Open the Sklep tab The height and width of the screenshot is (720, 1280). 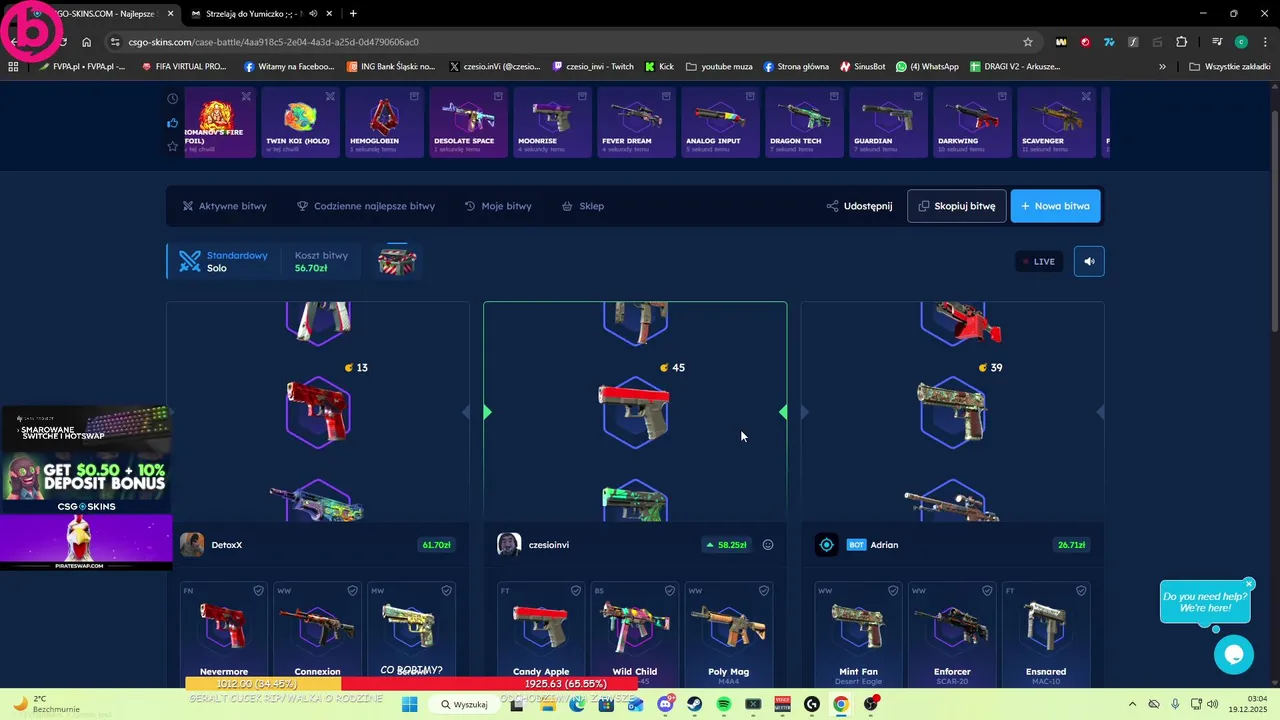click(x=582, y=206)
